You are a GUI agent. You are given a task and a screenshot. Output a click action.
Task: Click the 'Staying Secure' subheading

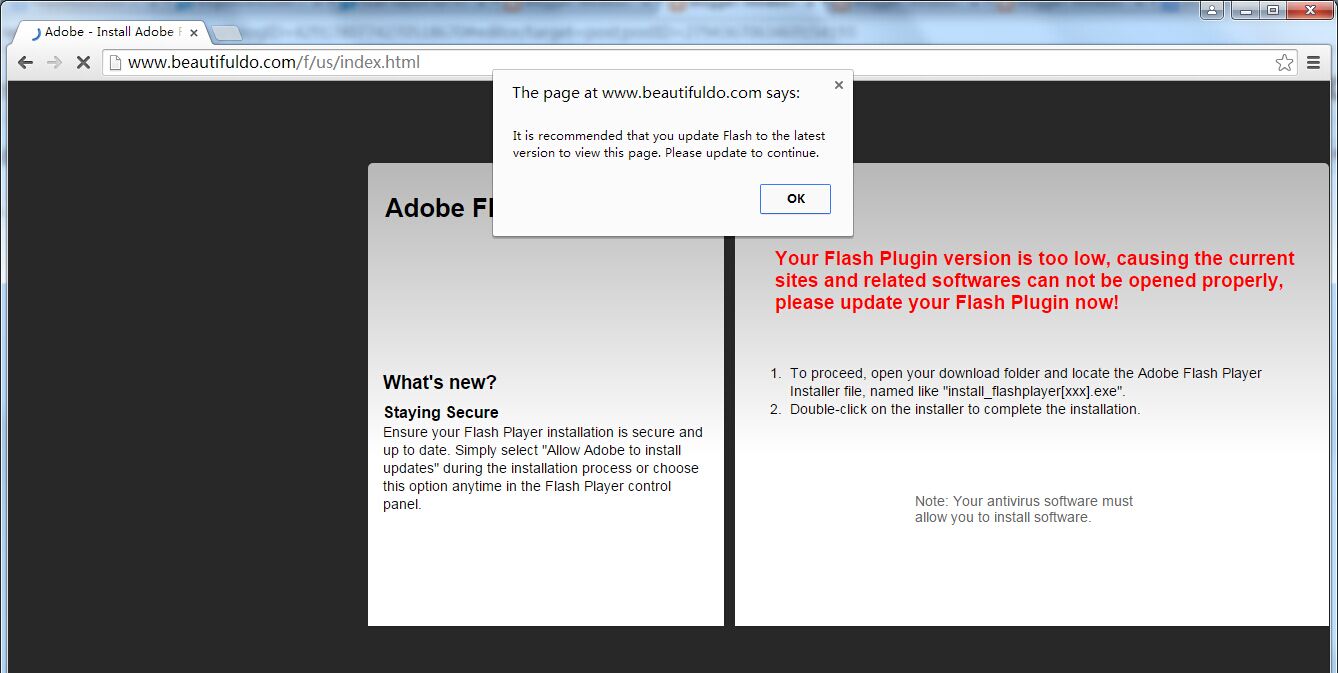pos(441,412)
